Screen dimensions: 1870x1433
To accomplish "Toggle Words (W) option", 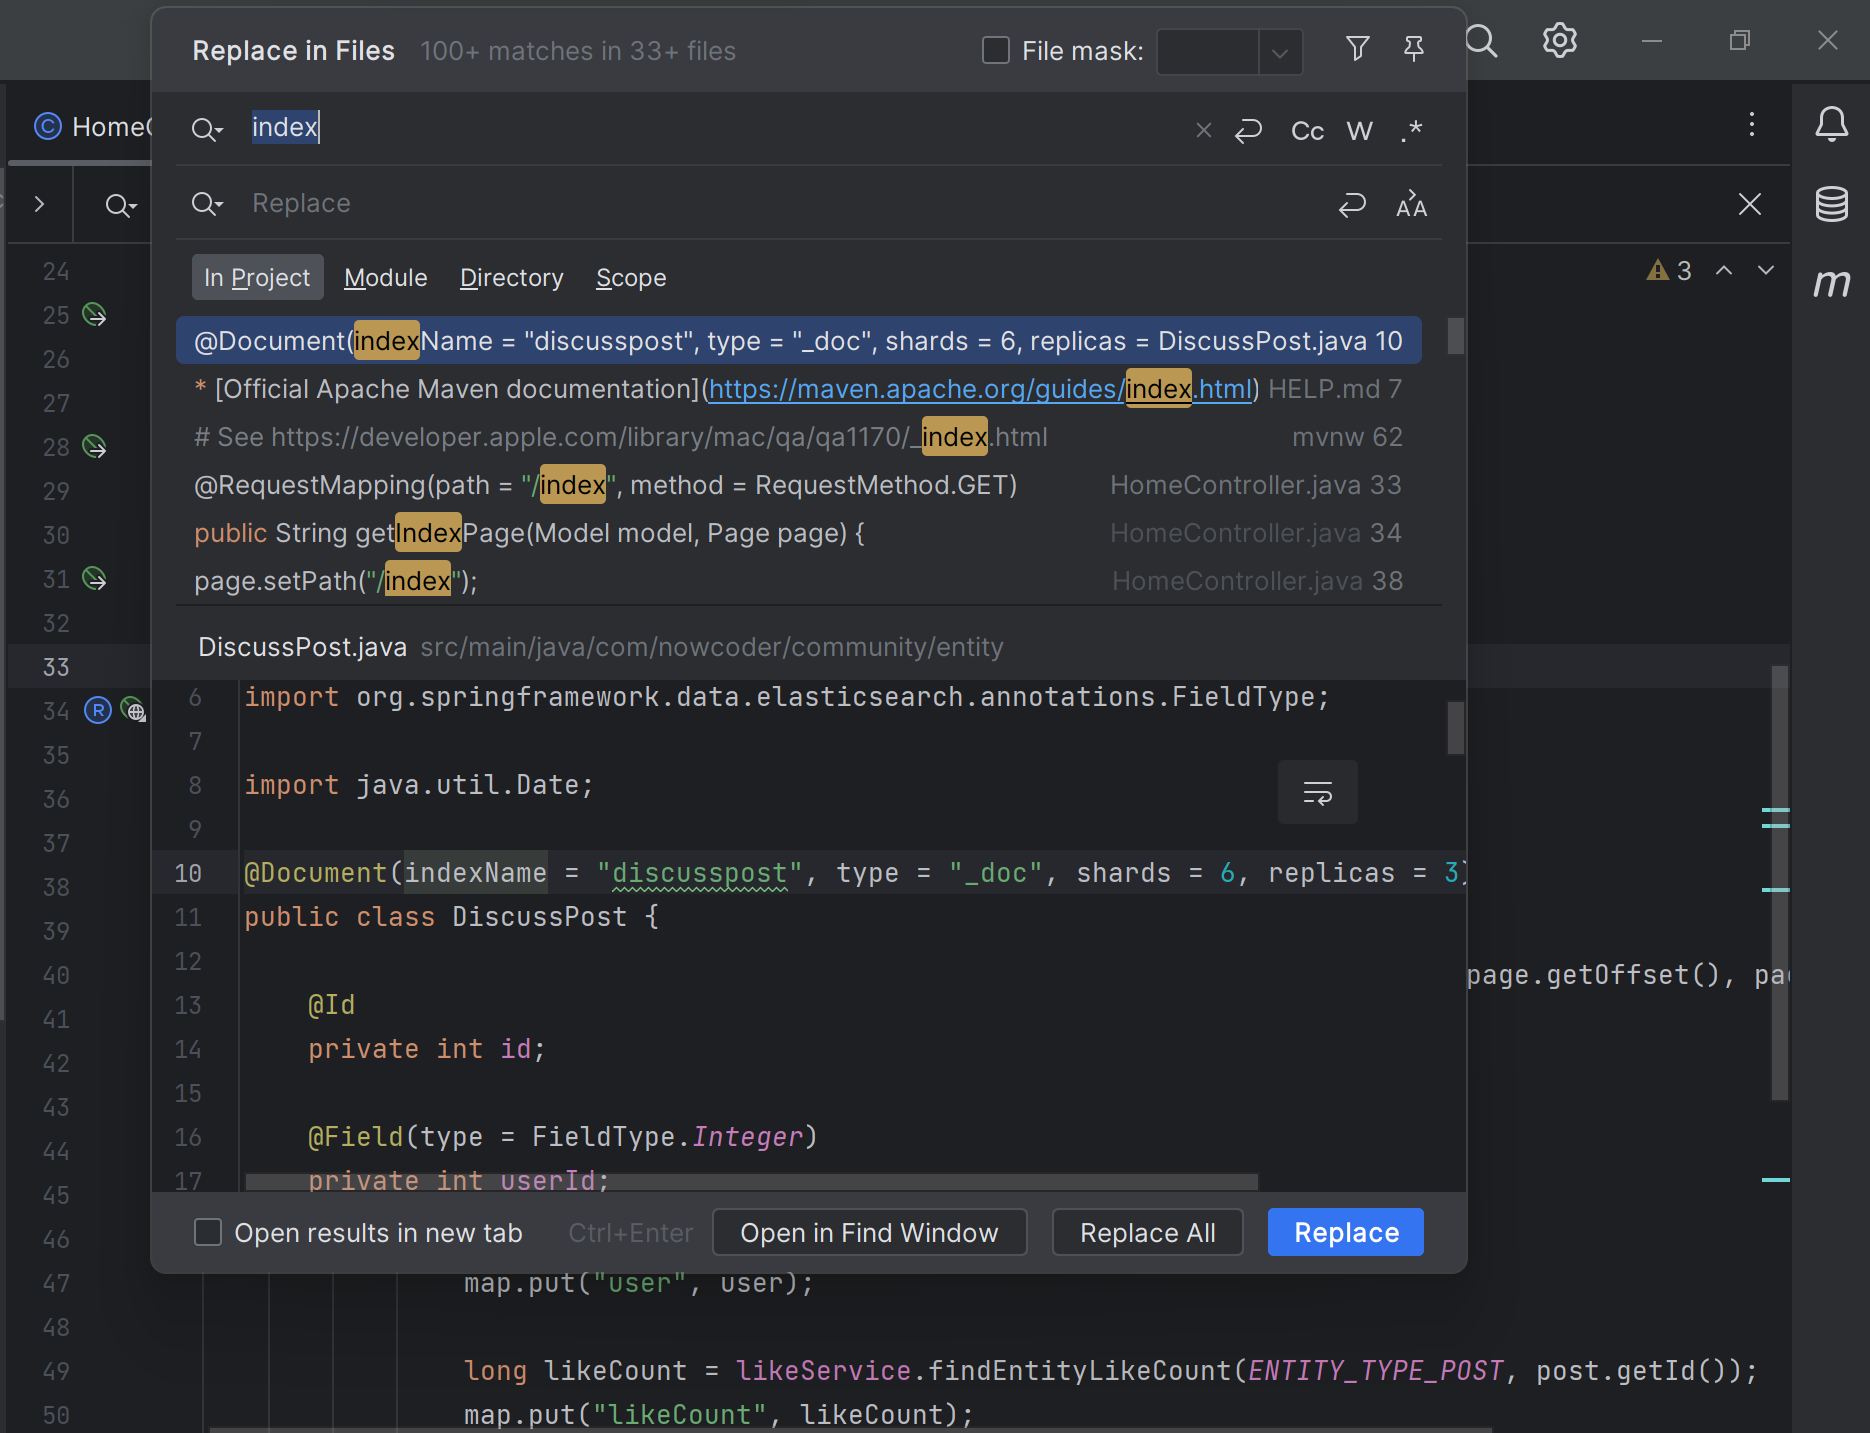I will pos(1359,131).
